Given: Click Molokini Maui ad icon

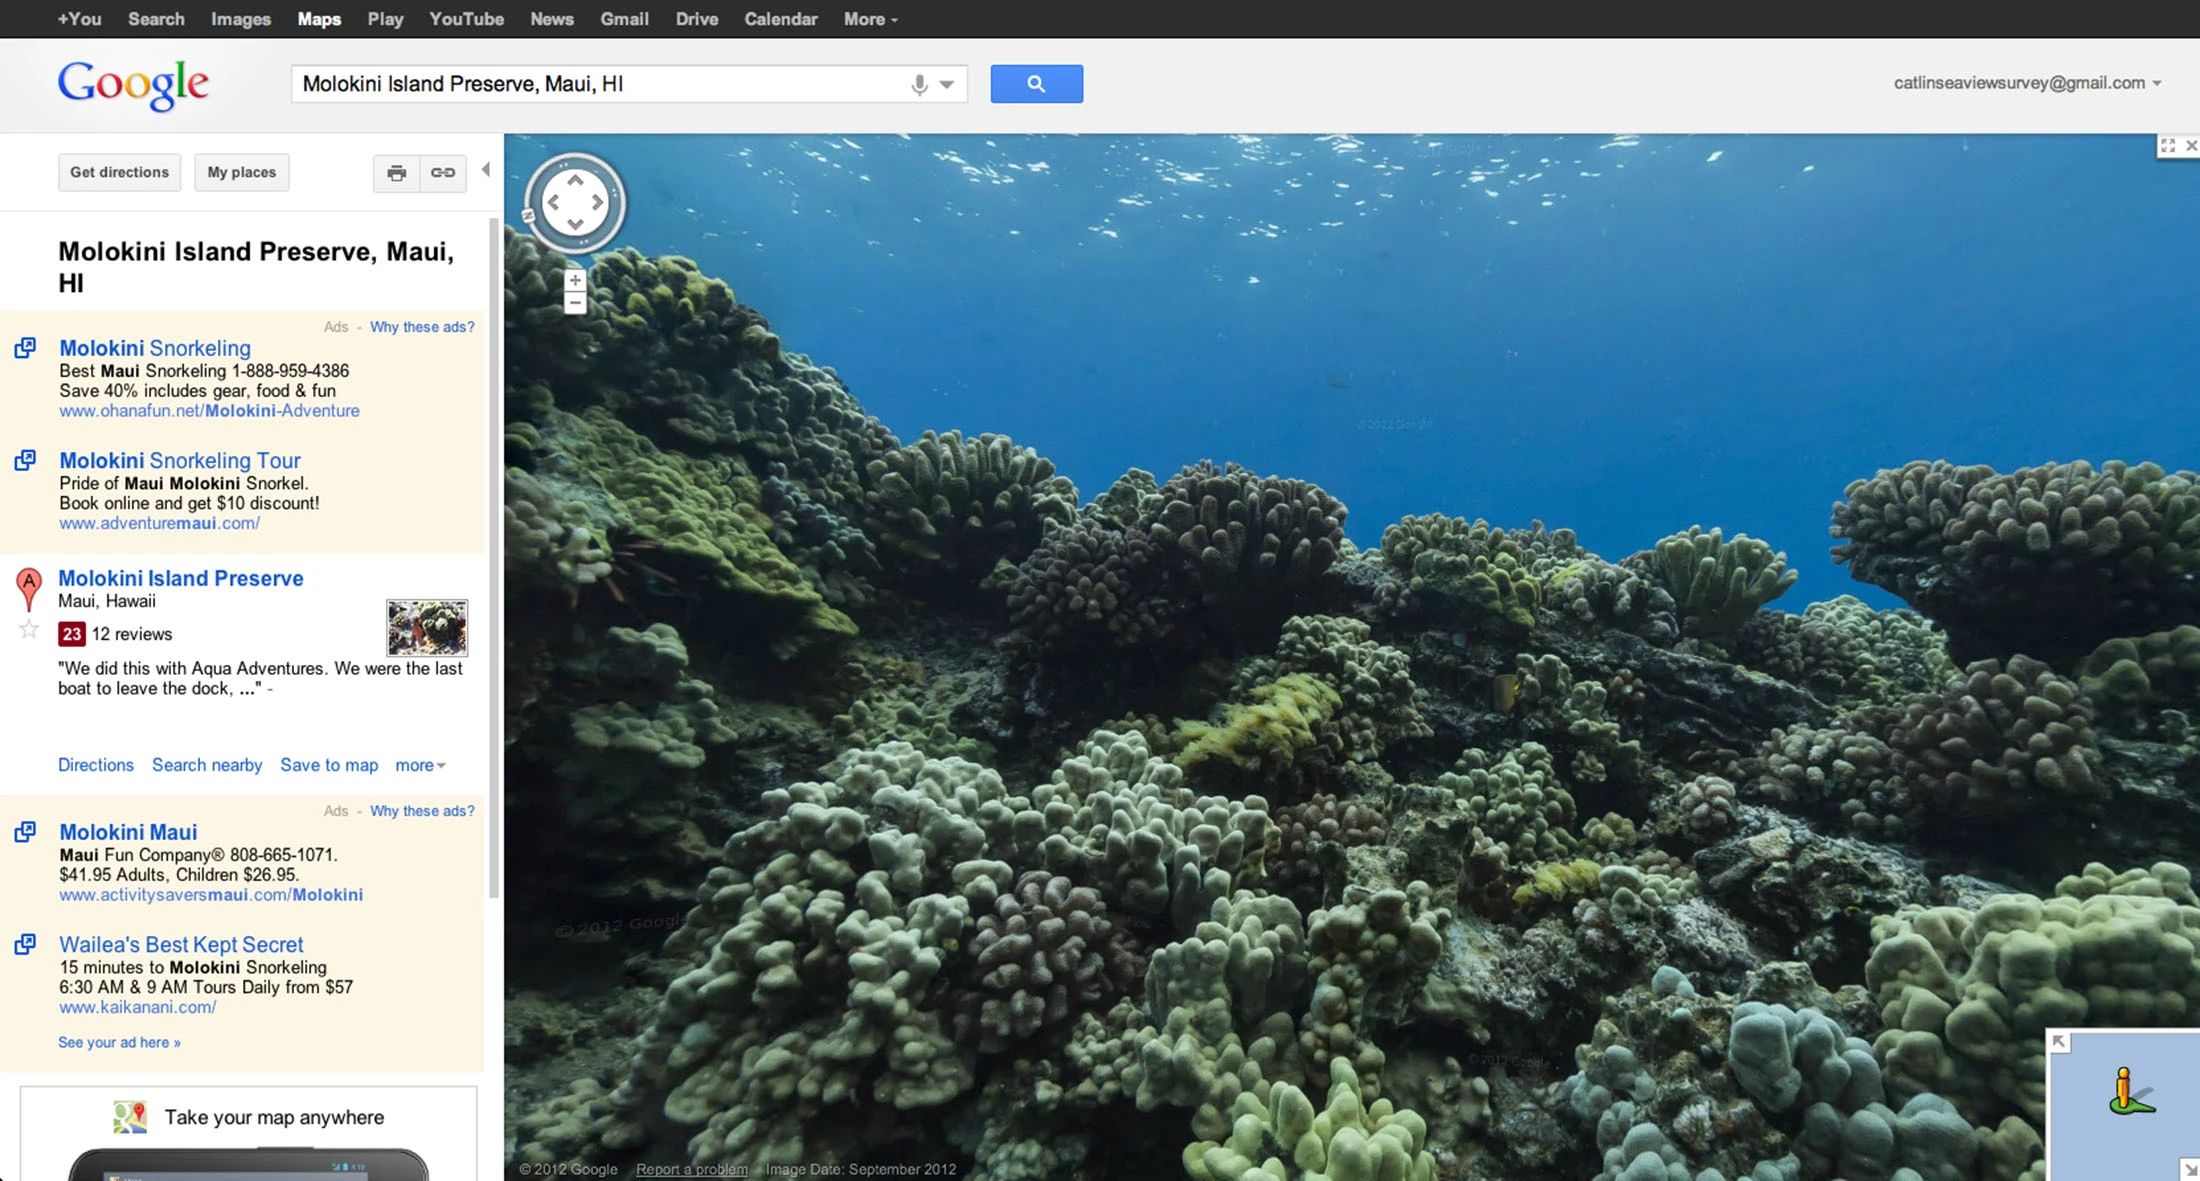Looking at the screenshot, I should pyautogui.click(x=25, y=832).
